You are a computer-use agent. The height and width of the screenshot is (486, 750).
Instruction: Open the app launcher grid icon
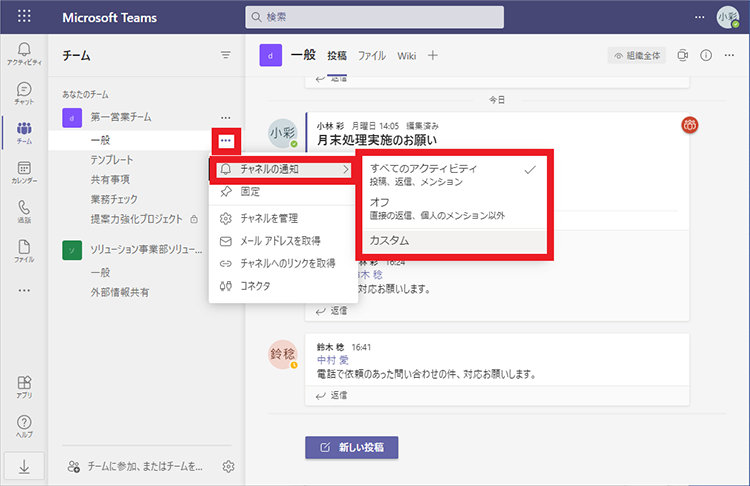point(24,16)
